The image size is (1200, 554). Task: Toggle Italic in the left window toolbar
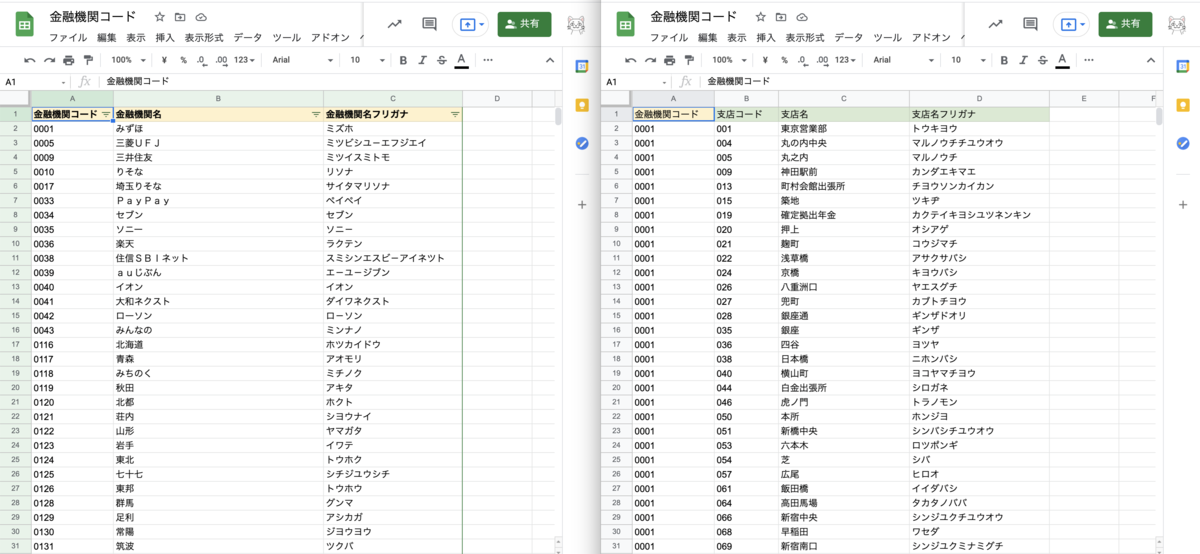pyautogui.click(x=423, y=60)
